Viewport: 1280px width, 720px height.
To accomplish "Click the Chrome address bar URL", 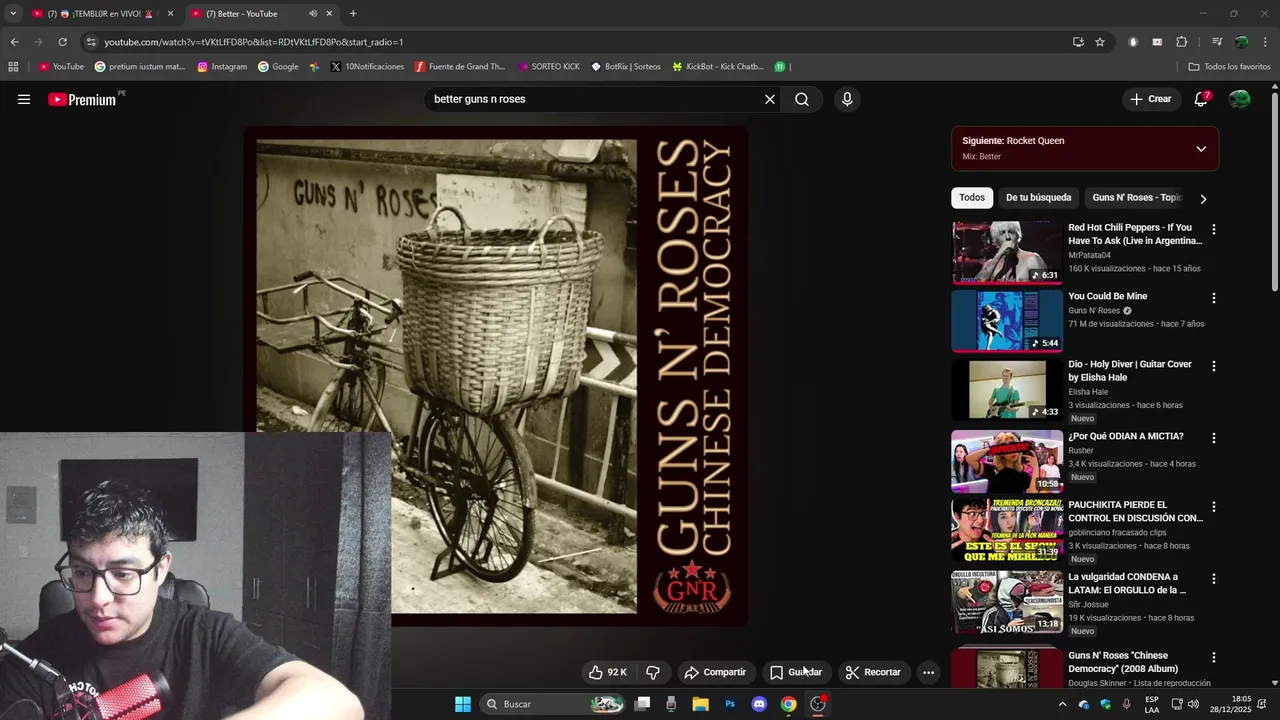I will click(x=254, y=42).
